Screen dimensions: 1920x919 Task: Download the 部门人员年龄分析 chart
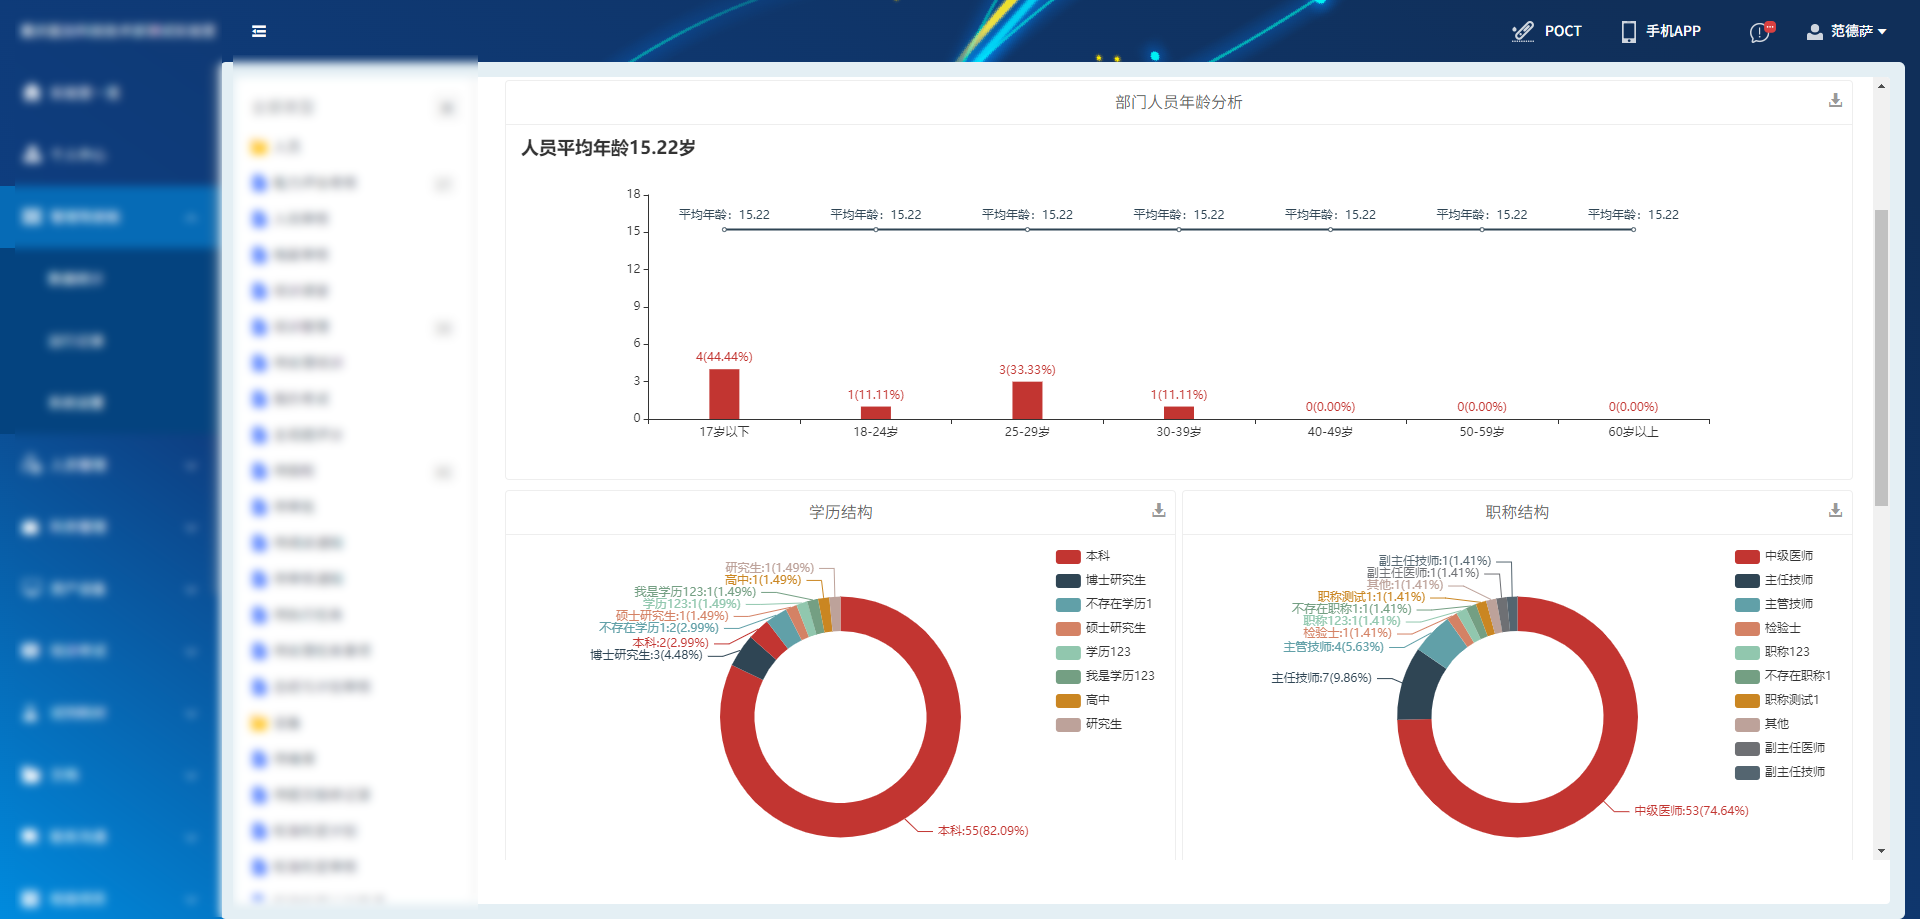pyautogui.click(x=1835, y=101)
